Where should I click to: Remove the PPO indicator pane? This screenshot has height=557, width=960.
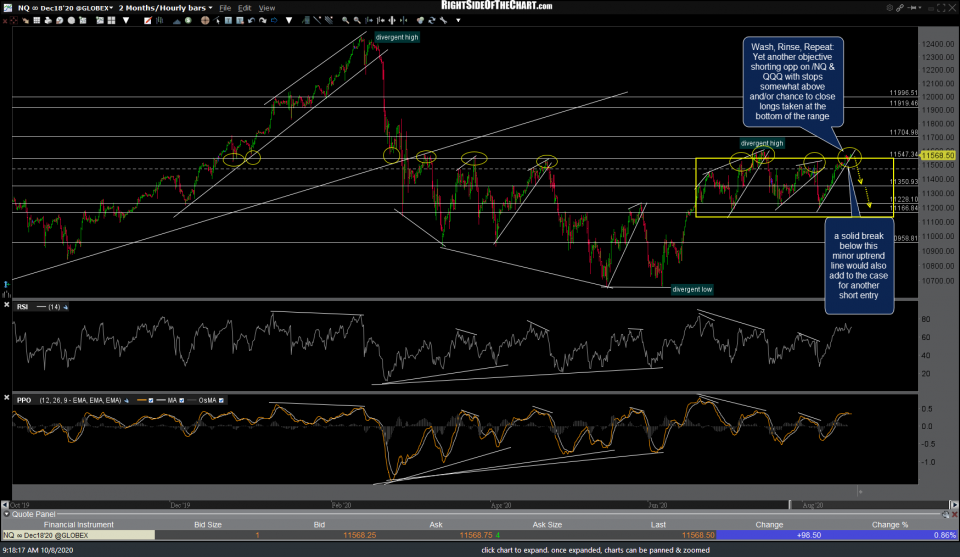click(6, 397)
